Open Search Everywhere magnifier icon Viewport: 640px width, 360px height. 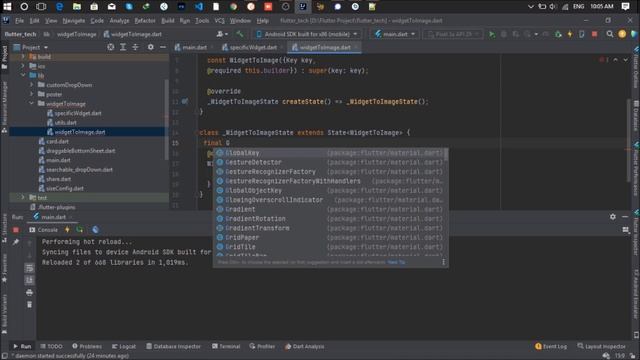pos(609,34)
